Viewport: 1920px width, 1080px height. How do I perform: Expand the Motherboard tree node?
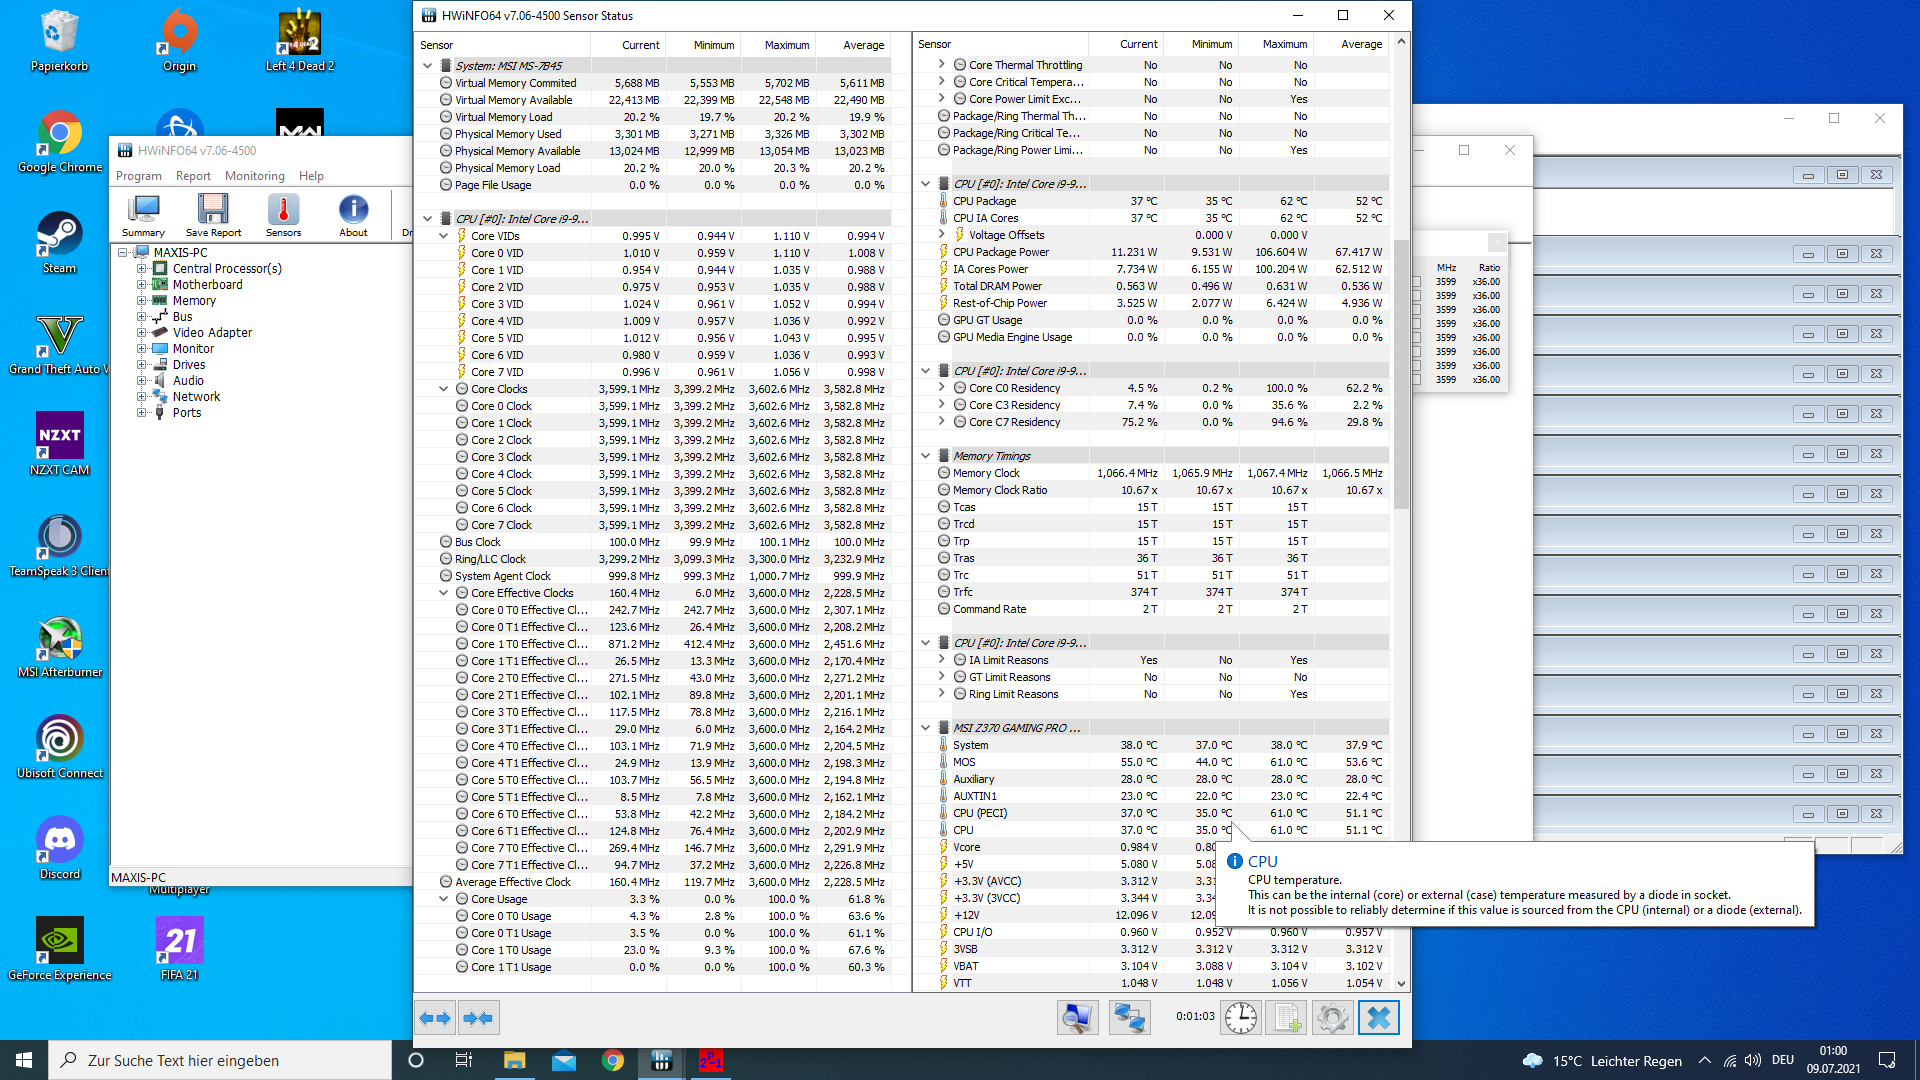[x=142, y=285]
